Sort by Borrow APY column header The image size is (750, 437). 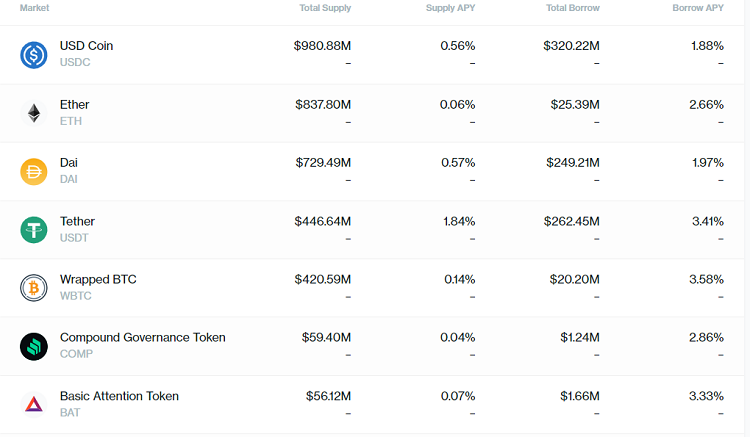click(698, 8)
